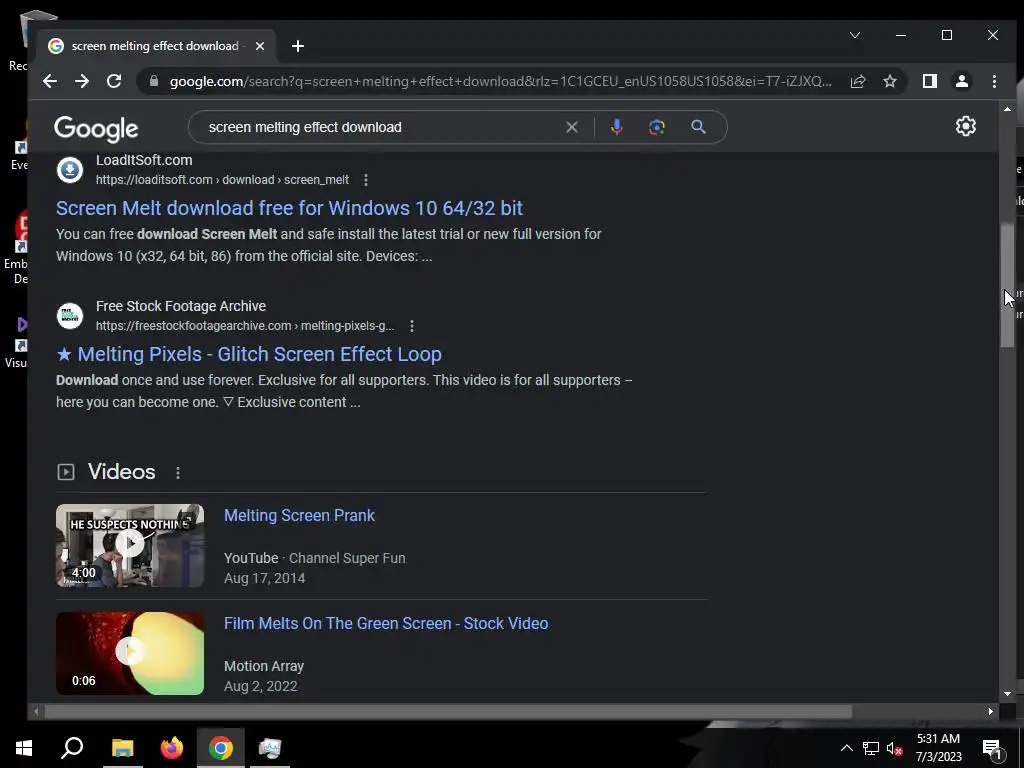This screenshot has width=1024, height=768.
Task: Open Screen Melt download free result
Action: (x=289, y=208)
